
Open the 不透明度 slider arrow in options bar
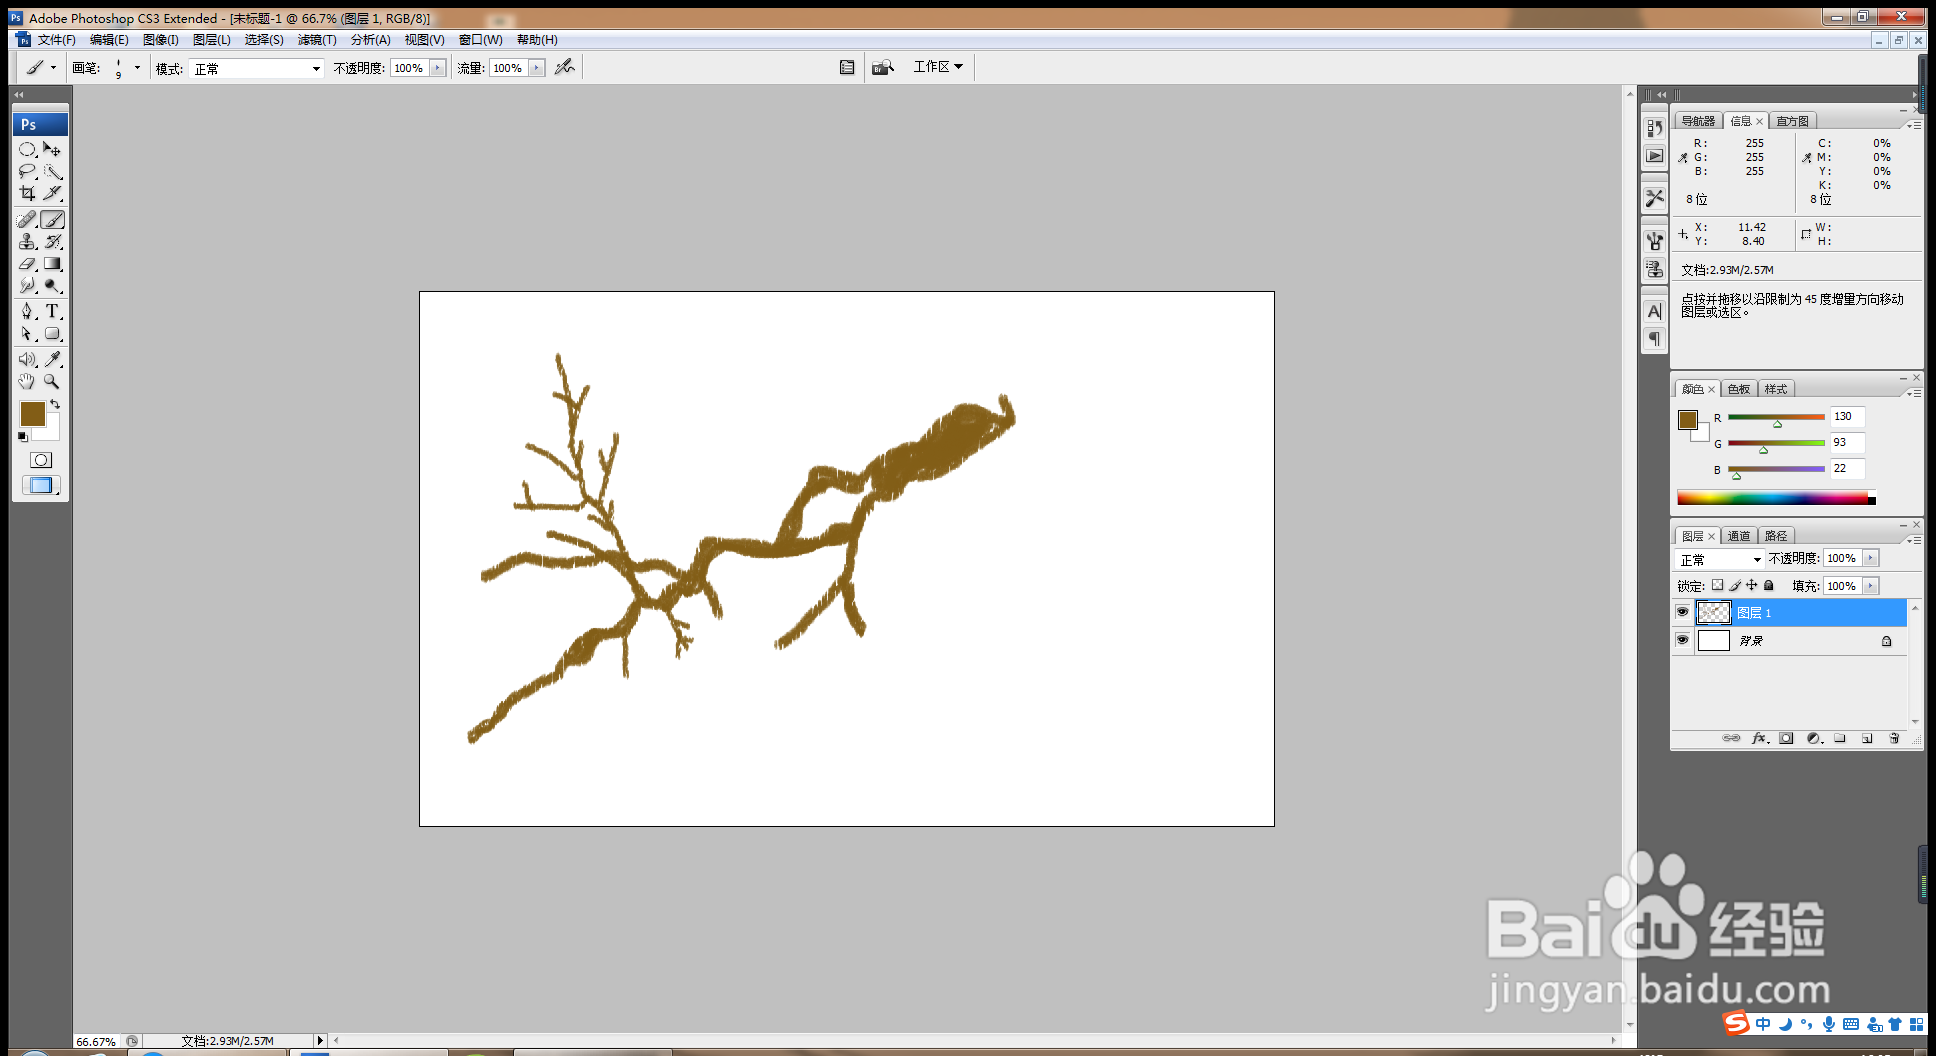coord(437,68)
